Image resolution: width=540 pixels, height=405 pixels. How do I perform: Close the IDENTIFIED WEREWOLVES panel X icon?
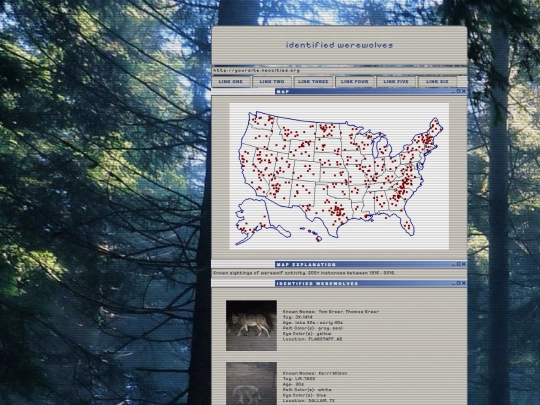point(464,283)
